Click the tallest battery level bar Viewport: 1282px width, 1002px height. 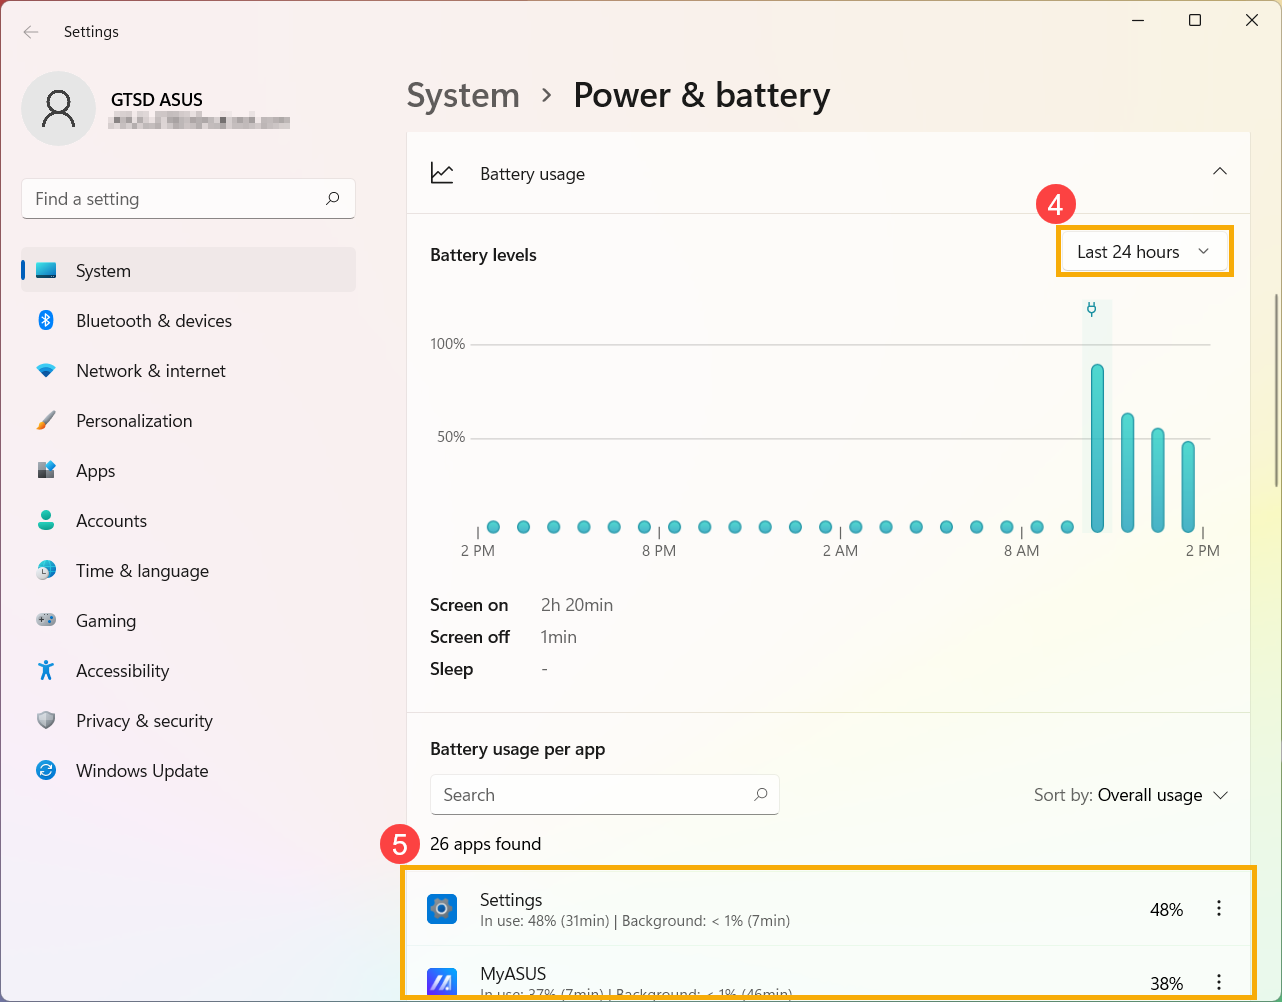click(1097, 448)
